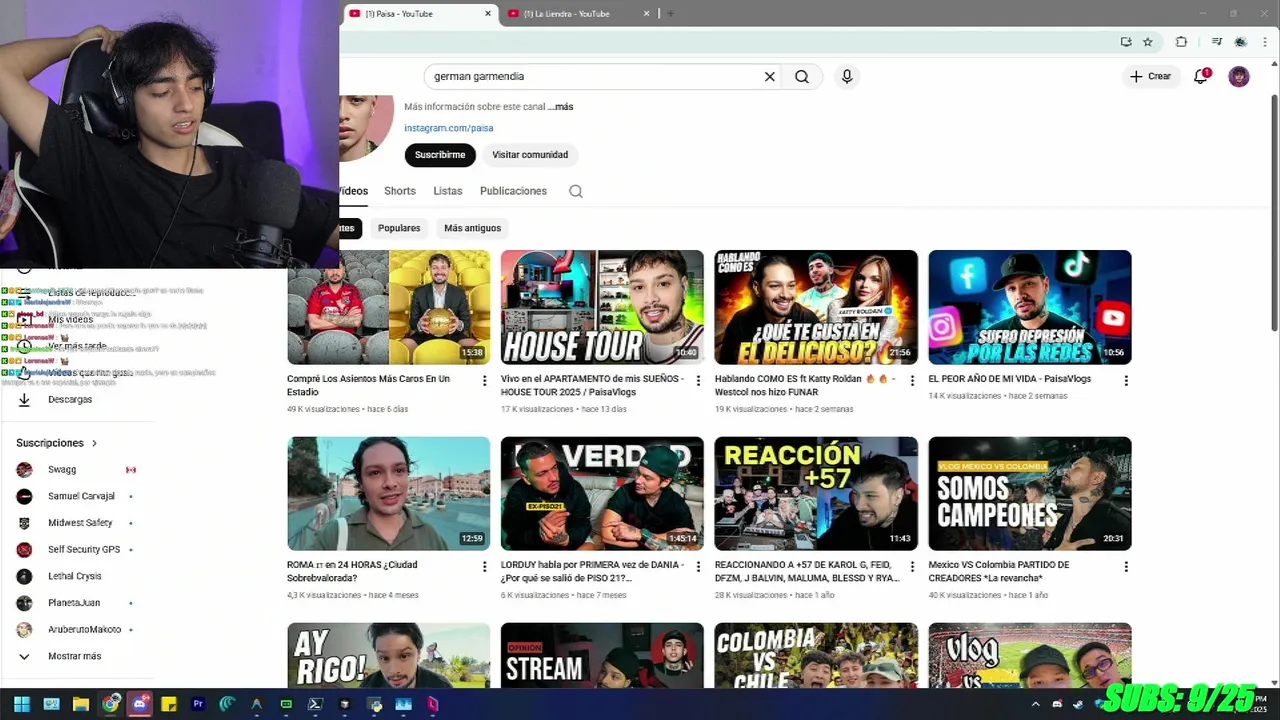Open the Shorts tab of the channel

coord(400,191)
